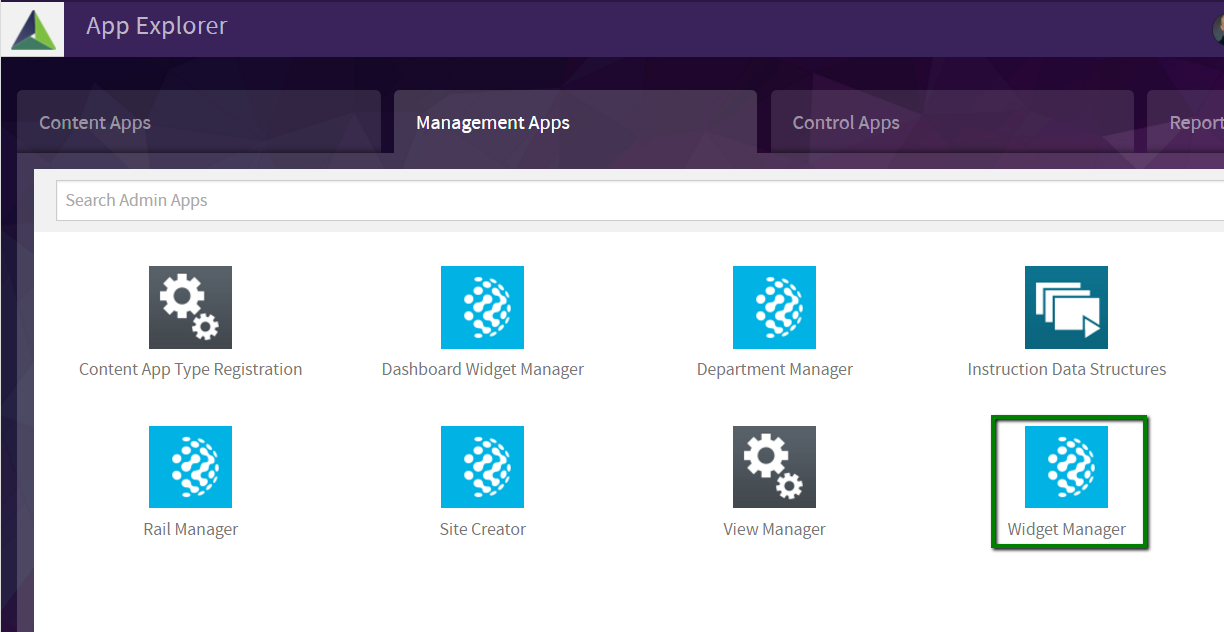
Task: Open the Site Creator app icon
Action: coord(482,467)
